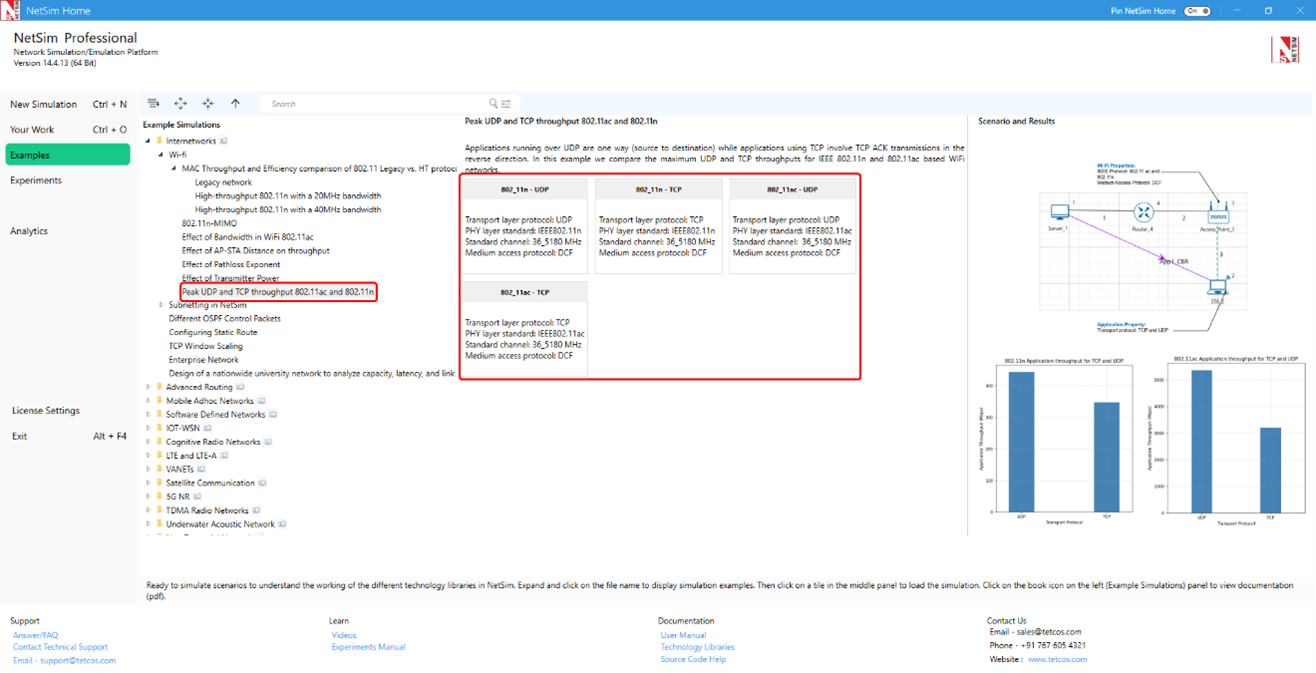Expand the Subnetting in NetSim node
The image size is (1316, 673).
point(161,305)
